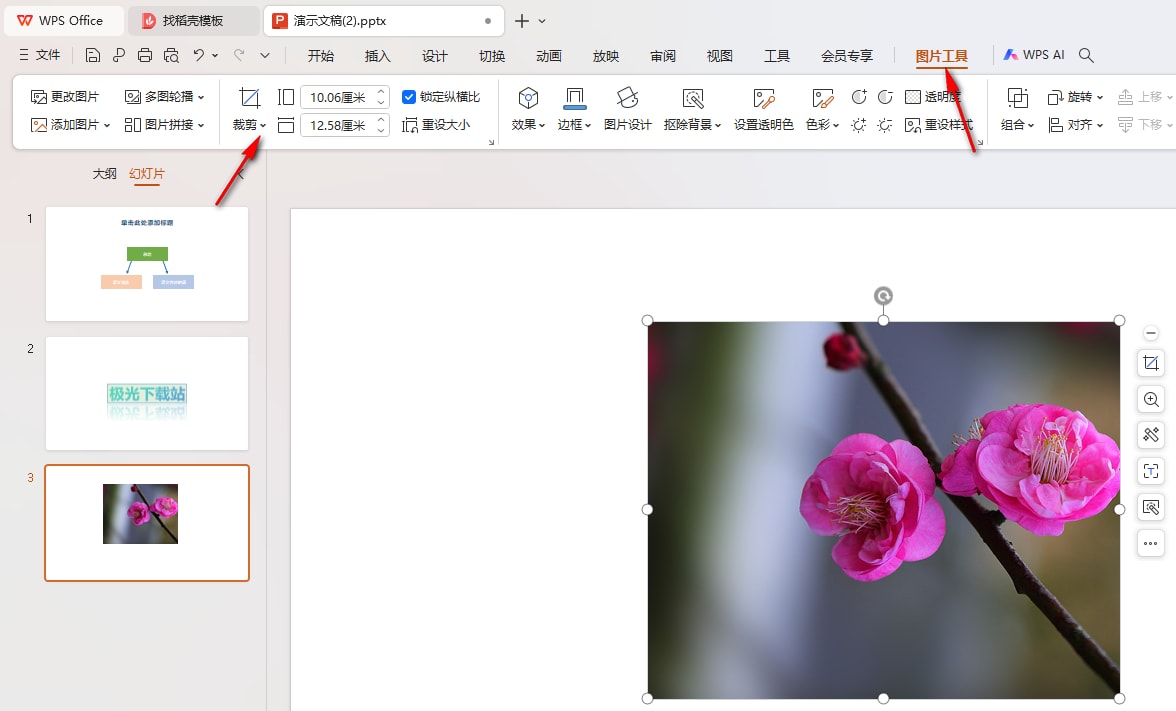Switch to the 插入 tab
1176x711 pixels.
[x=377, y=56]
